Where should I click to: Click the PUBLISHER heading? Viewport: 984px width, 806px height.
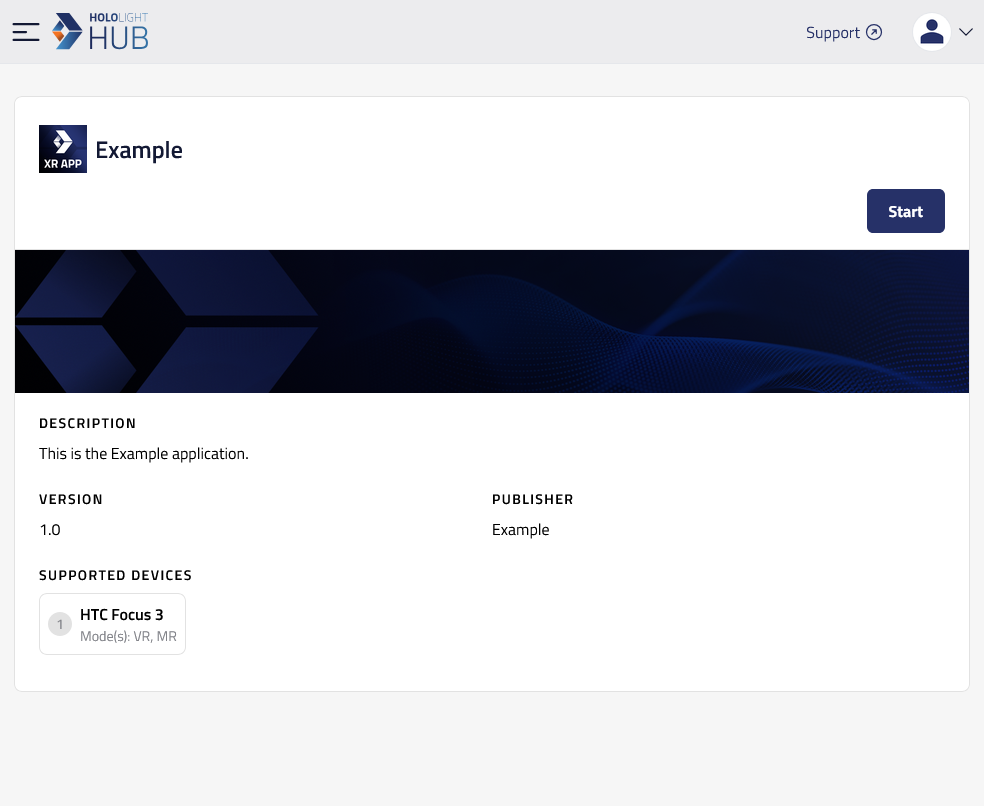tap(533, 499)
